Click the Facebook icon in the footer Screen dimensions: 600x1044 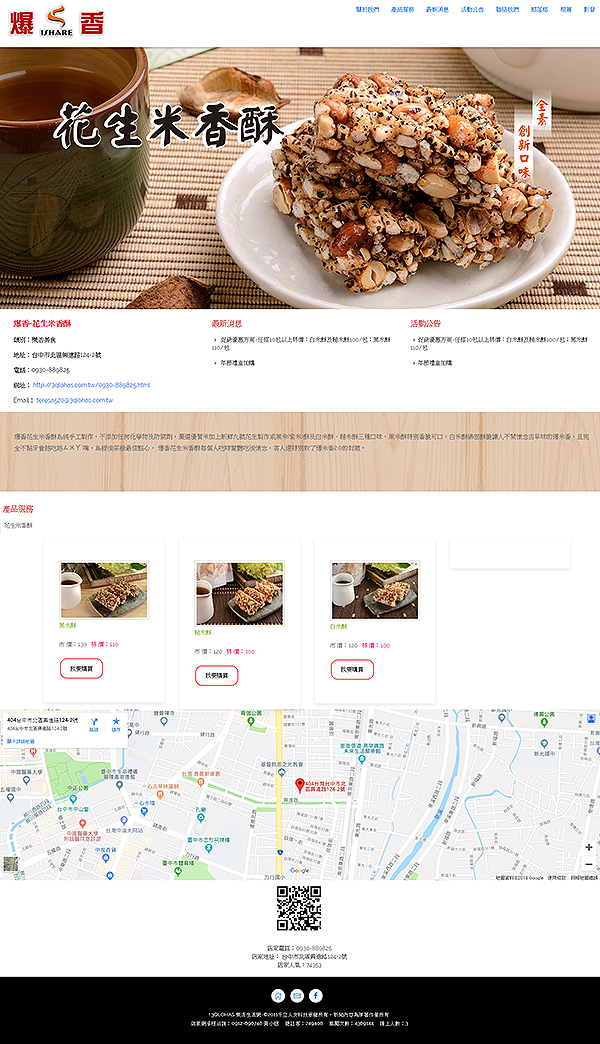coord(316,995)
